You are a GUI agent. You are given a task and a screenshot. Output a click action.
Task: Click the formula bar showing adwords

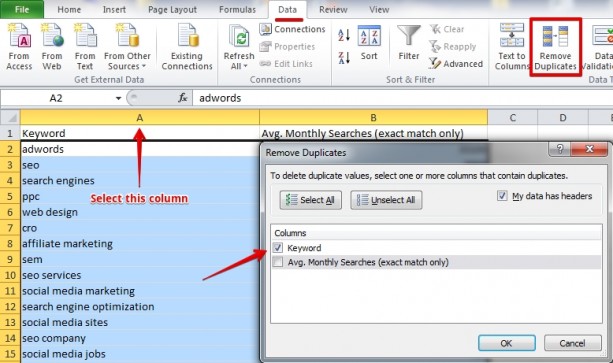403,98
